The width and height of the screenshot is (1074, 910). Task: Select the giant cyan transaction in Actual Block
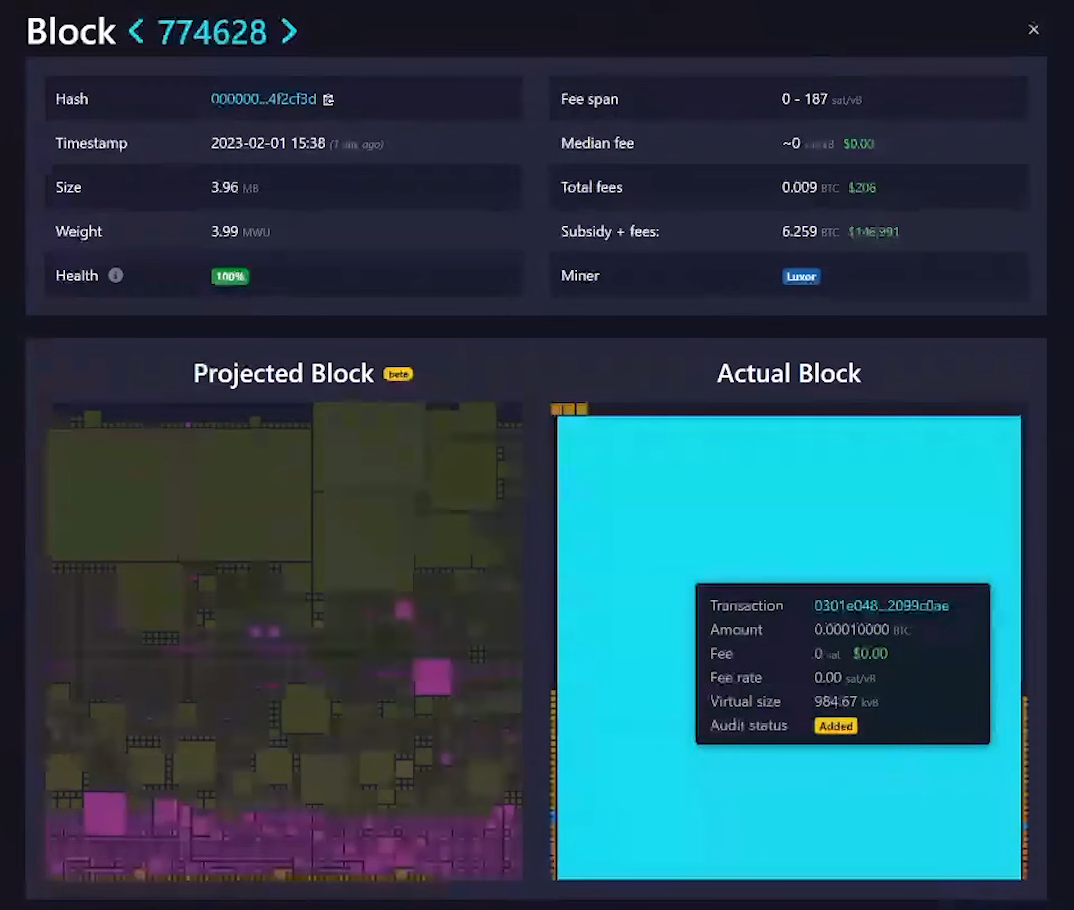pos(700,500)
